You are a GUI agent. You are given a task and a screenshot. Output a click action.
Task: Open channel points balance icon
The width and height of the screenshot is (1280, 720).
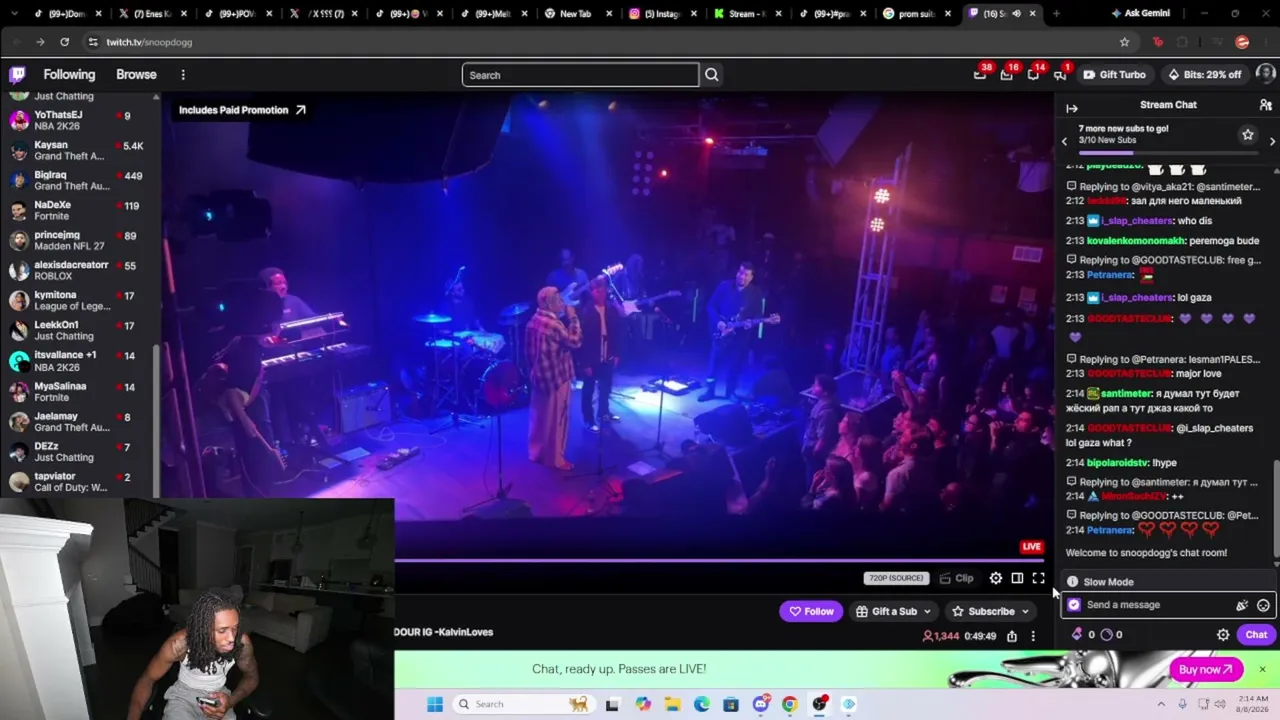1106,635
